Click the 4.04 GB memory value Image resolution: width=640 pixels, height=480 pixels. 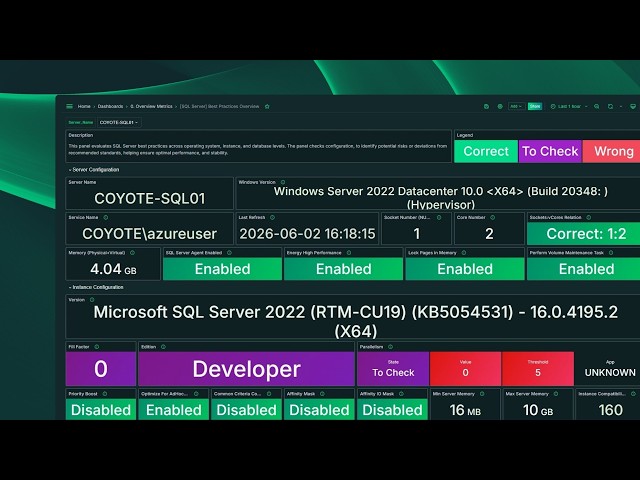113,269
